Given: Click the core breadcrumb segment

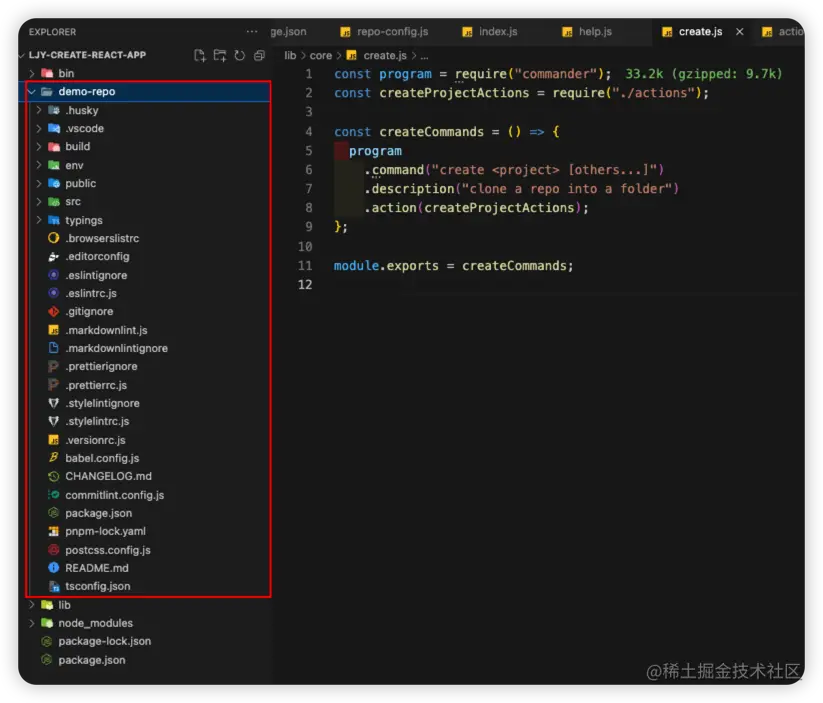Looking at the screenshot, I should coord(321,56).
